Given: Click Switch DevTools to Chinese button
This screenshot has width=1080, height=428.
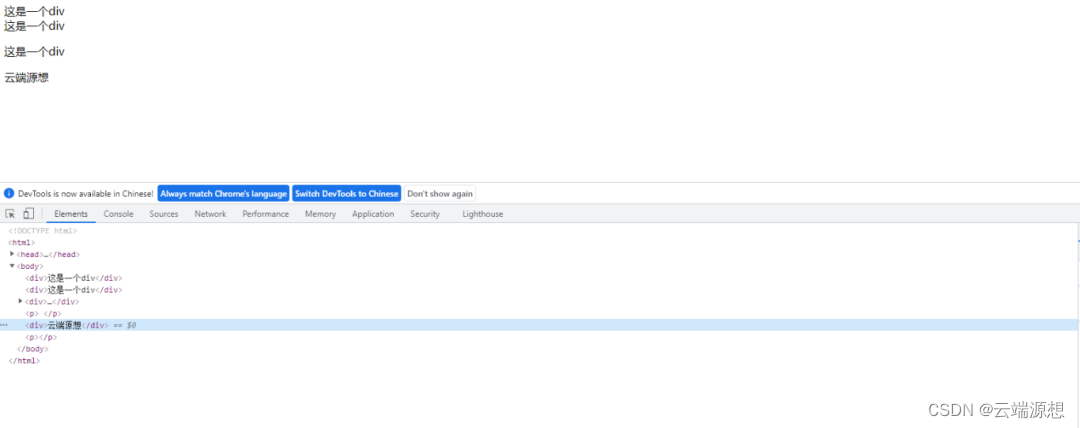Looking at the screenshot, I should point(346,194).
